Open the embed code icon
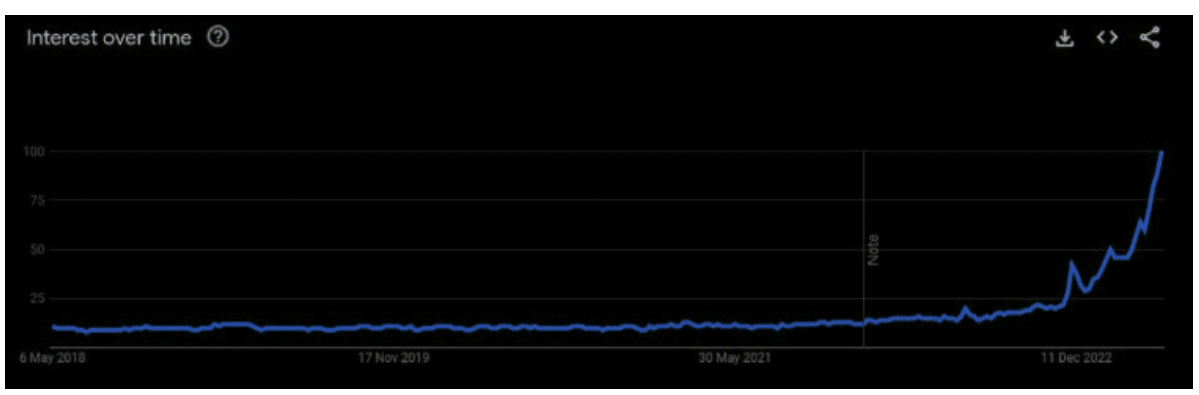Screen dimensions: 1199x395 coord(1106,38)
